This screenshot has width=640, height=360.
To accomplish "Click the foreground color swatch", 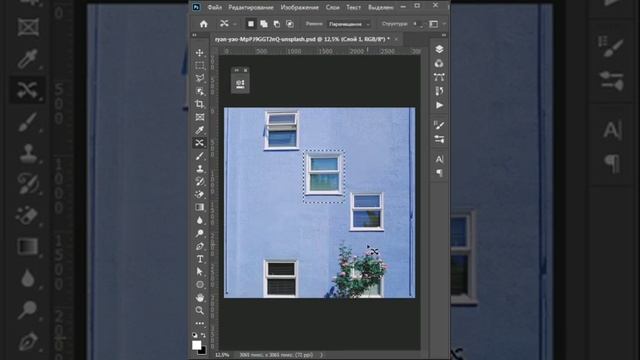I will [x=196, y=345].
